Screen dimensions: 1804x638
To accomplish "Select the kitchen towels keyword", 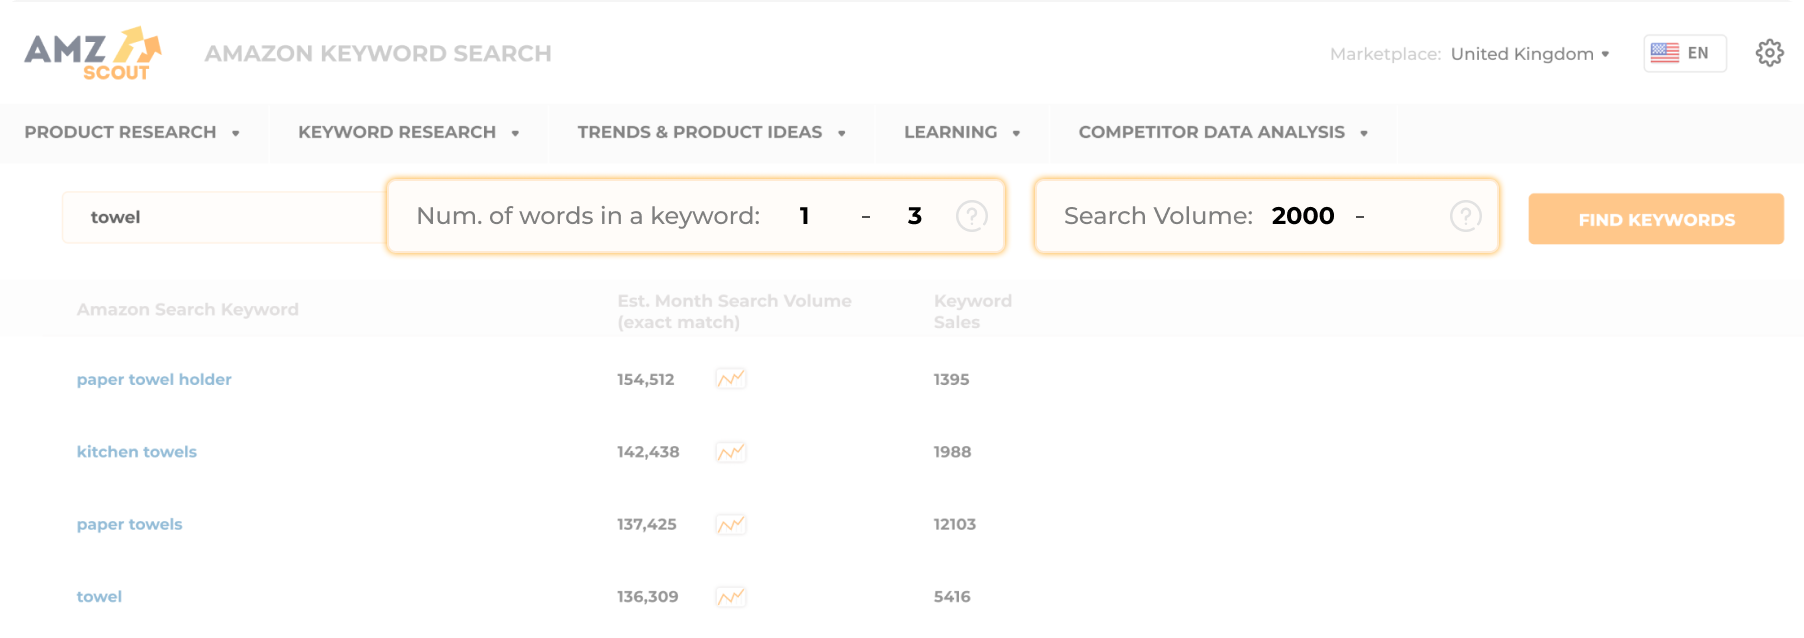I will 137,451.
